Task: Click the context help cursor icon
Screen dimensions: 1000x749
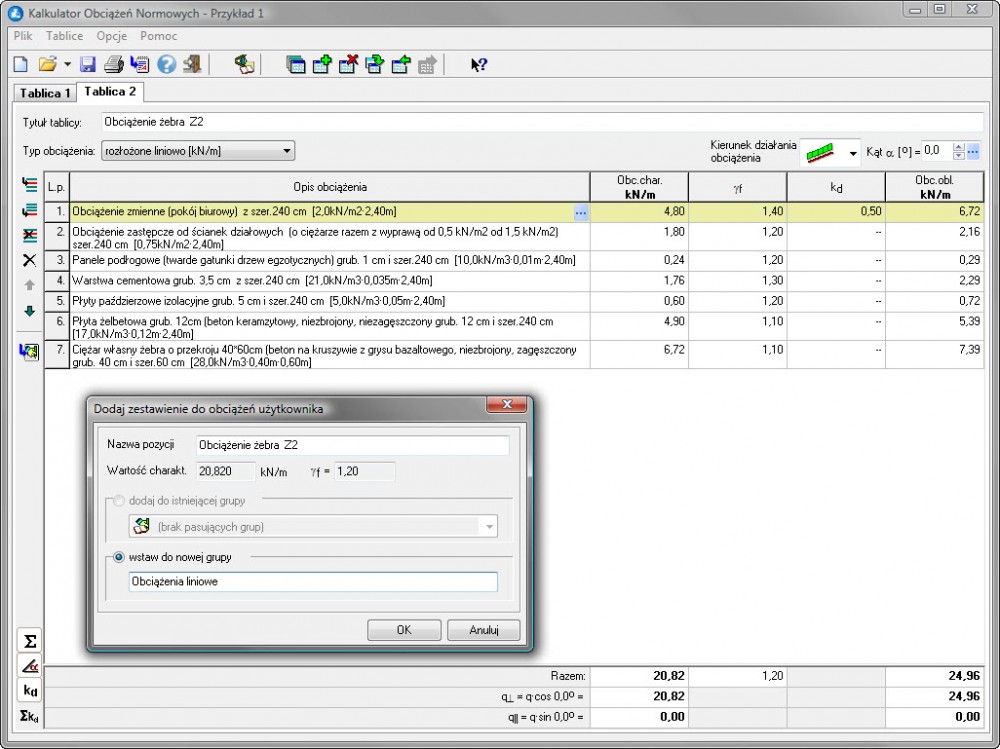Action: click(x=479, y=65)
